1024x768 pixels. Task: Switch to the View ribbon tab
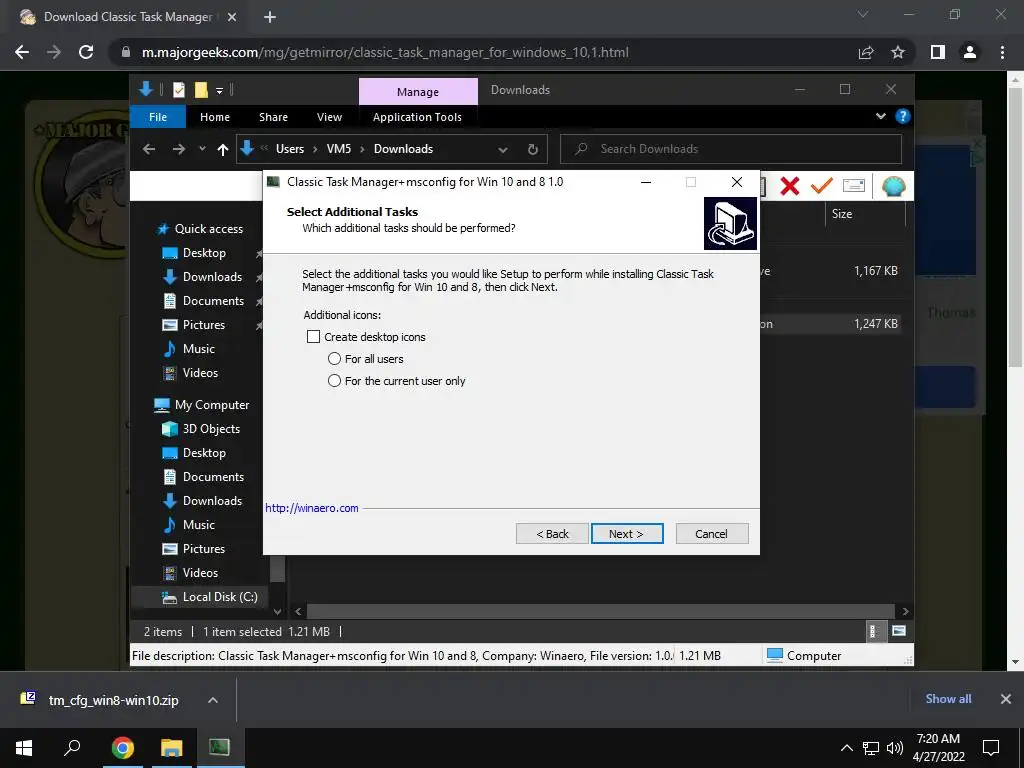(x=329, y=117)
